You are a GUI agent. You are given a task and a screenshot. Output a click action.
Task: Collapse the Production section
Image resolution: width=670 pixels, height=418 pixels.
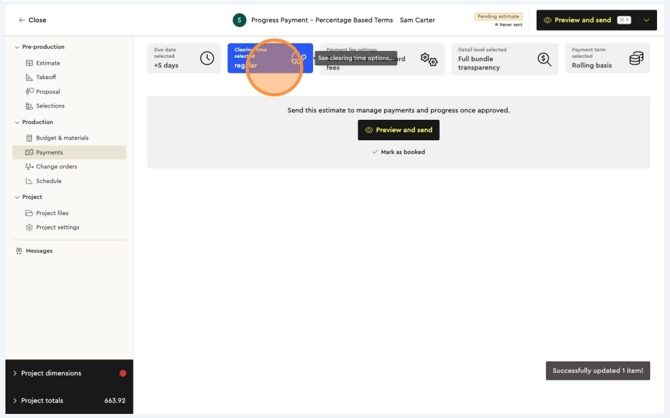17,122
